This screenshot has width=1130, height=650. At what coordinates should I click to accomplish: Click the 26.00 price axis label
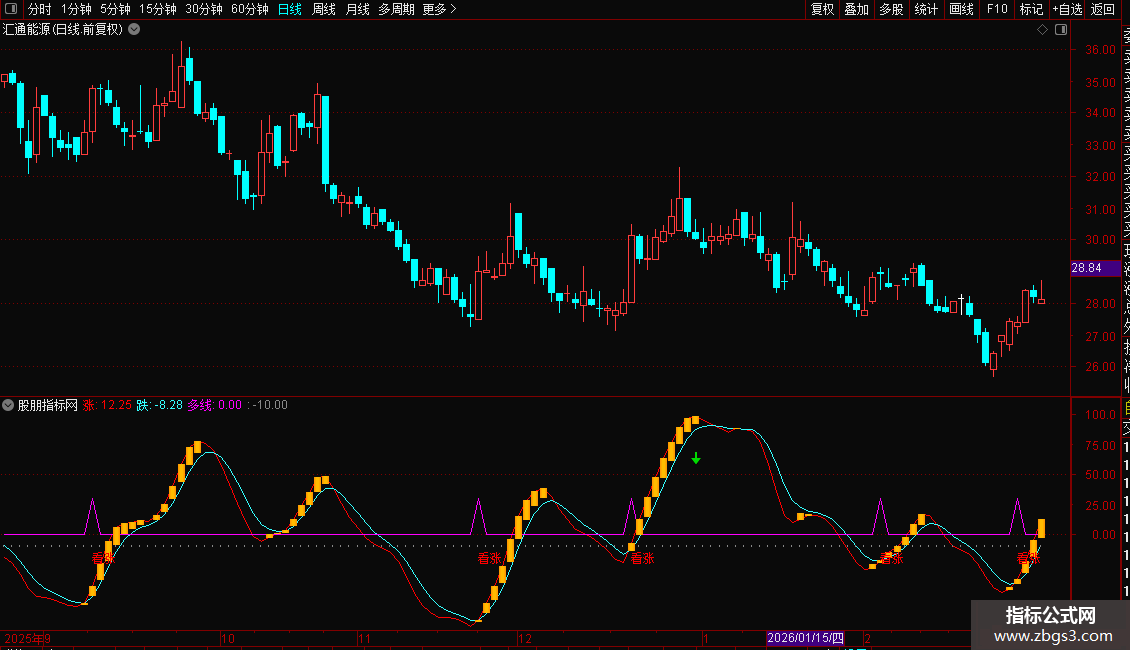1100,366
